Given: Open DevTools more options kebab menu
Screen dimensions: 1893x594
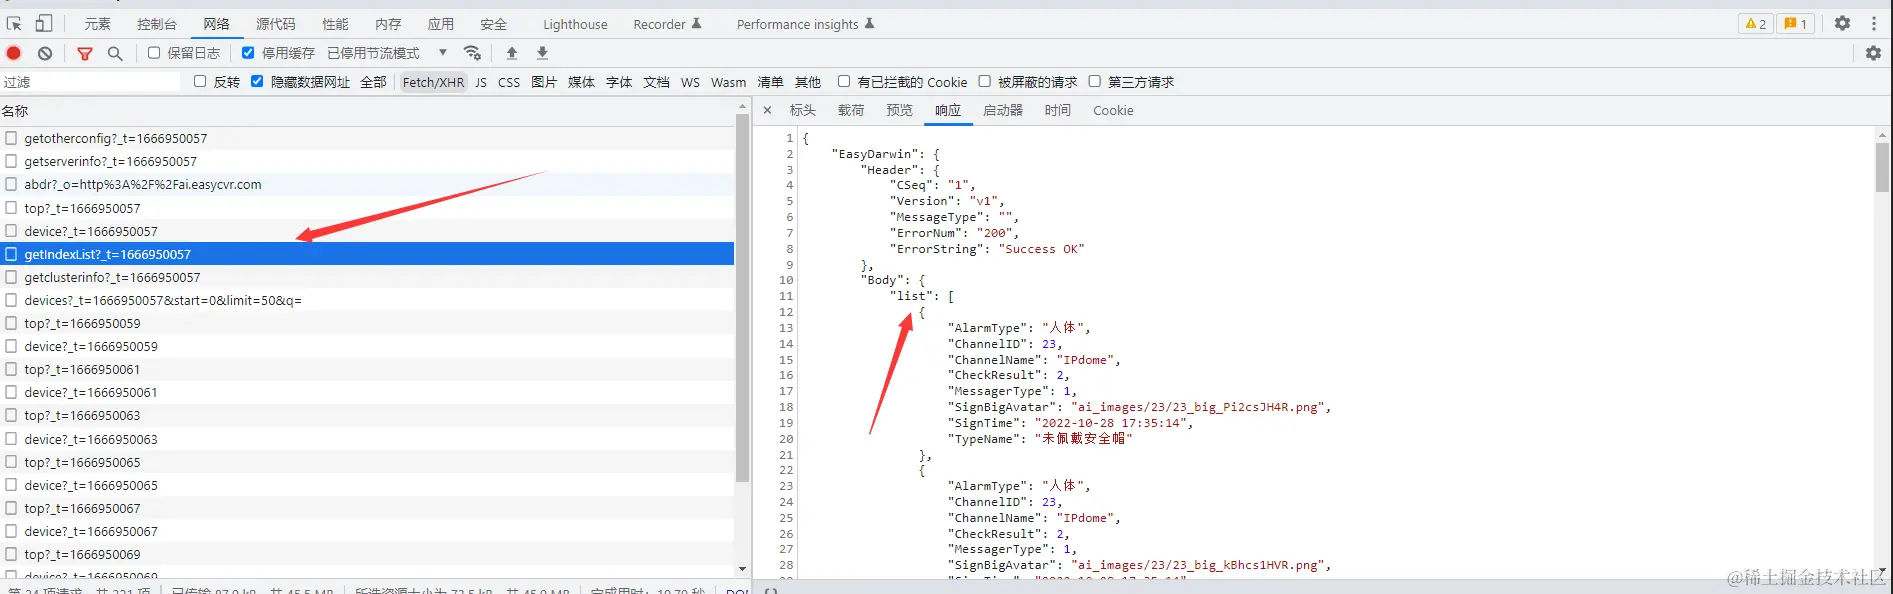Looking at the screenshot, I should [x=1874, y=24].
